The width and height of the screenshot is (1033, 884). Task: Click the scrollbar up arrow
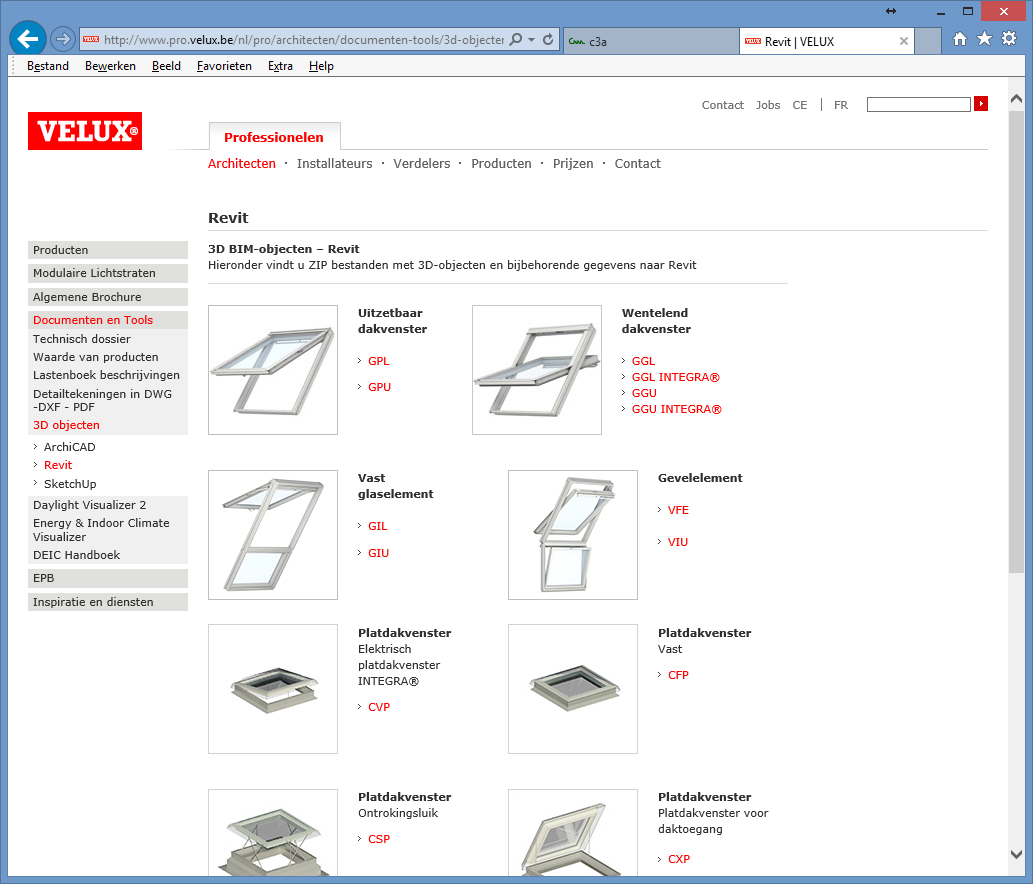pos(1017,99)
